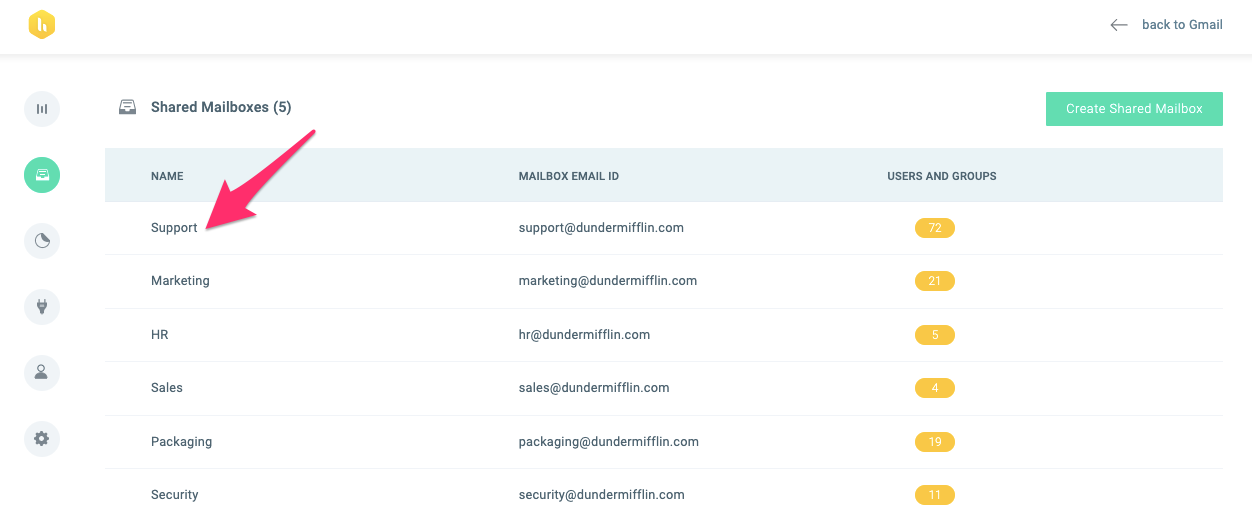Click packaging@dundermifflin.com email ID

[609, 442]
